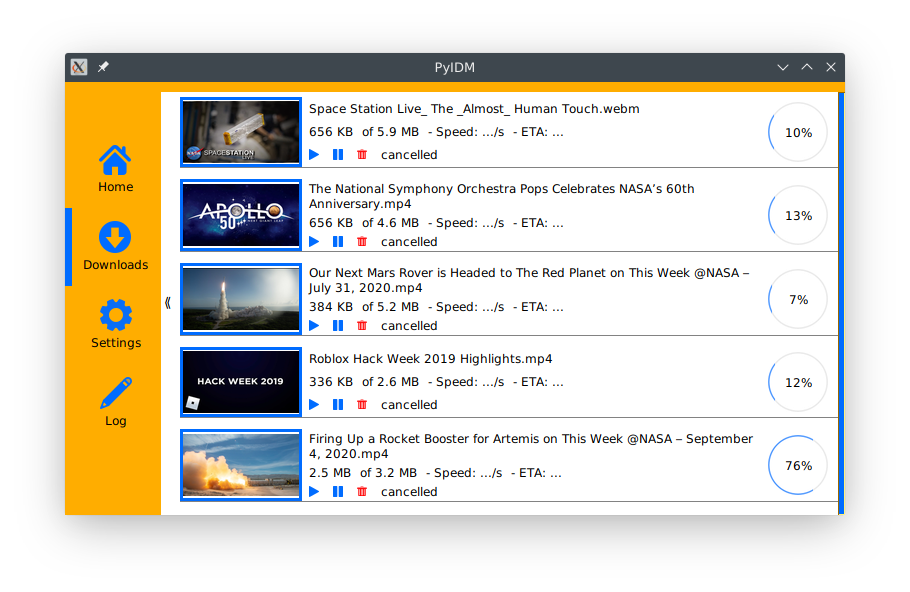Open the Home page from sidebar

pos(115,168)
